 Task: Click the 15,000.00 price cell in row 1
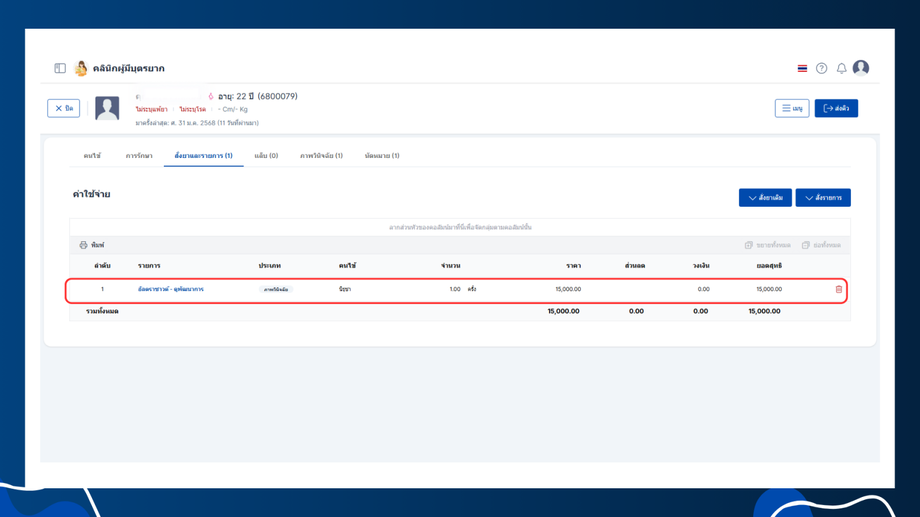click(568, 289)
